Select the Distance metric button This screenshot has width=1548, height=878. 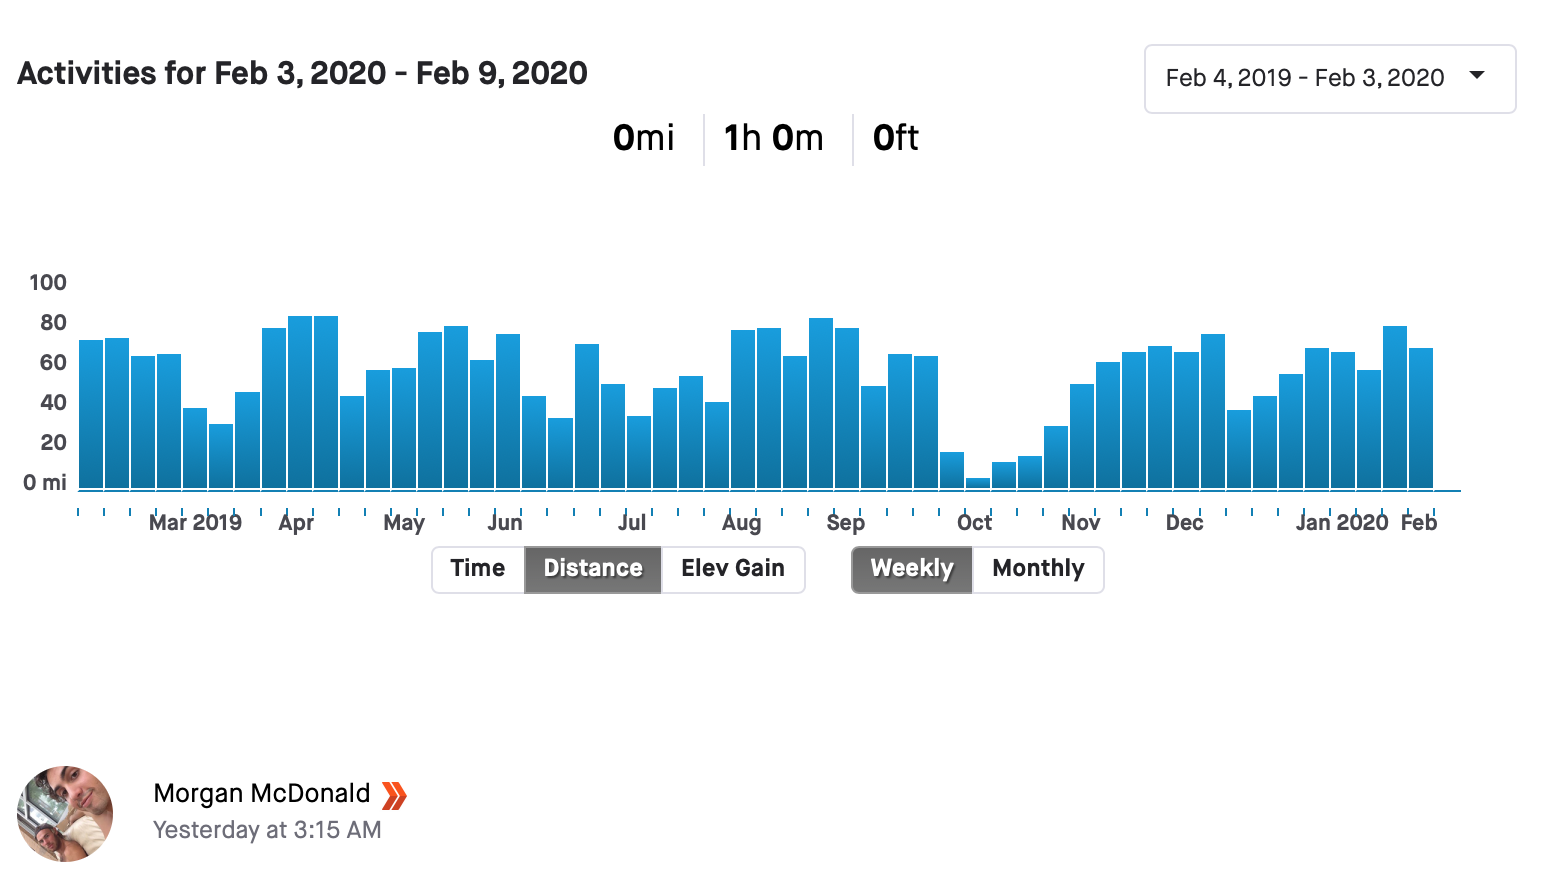(x=593, y=569)
